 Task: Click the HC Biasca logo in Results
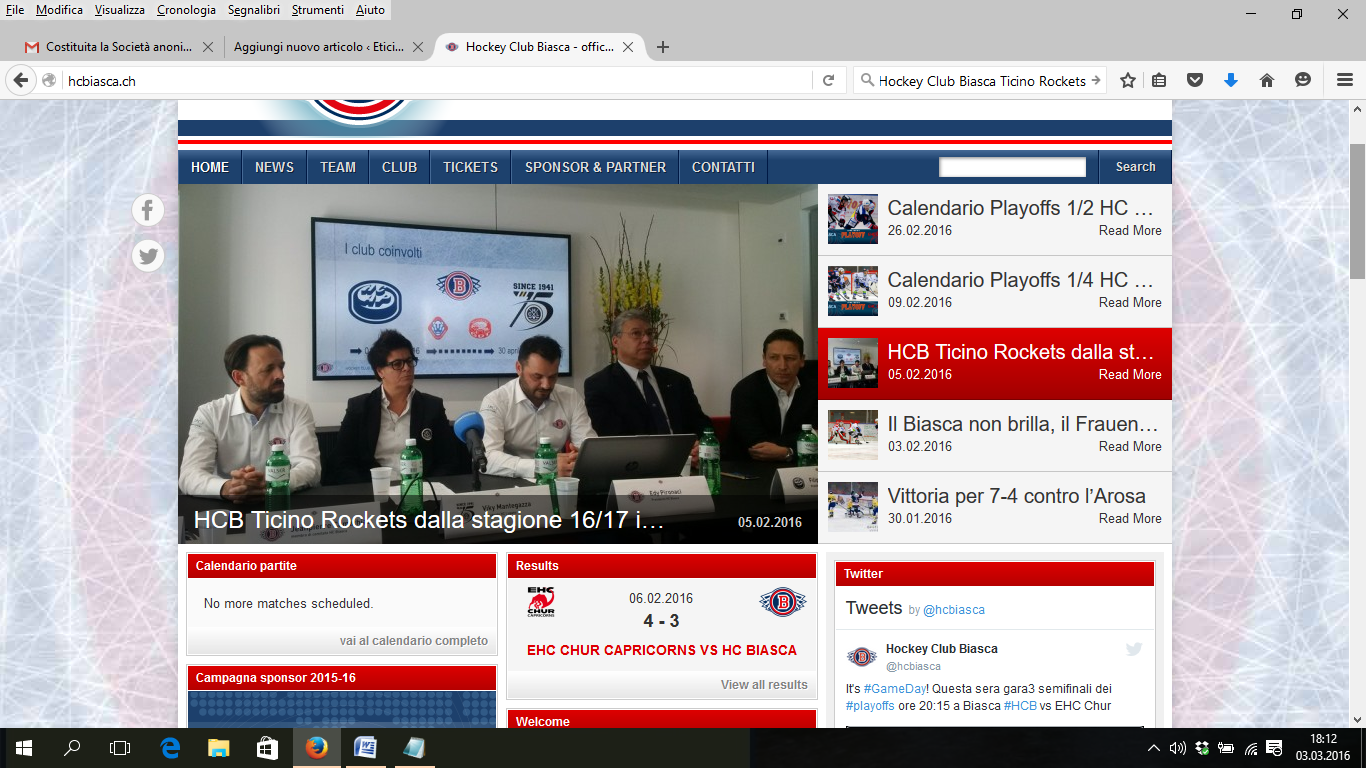(782, 602)
